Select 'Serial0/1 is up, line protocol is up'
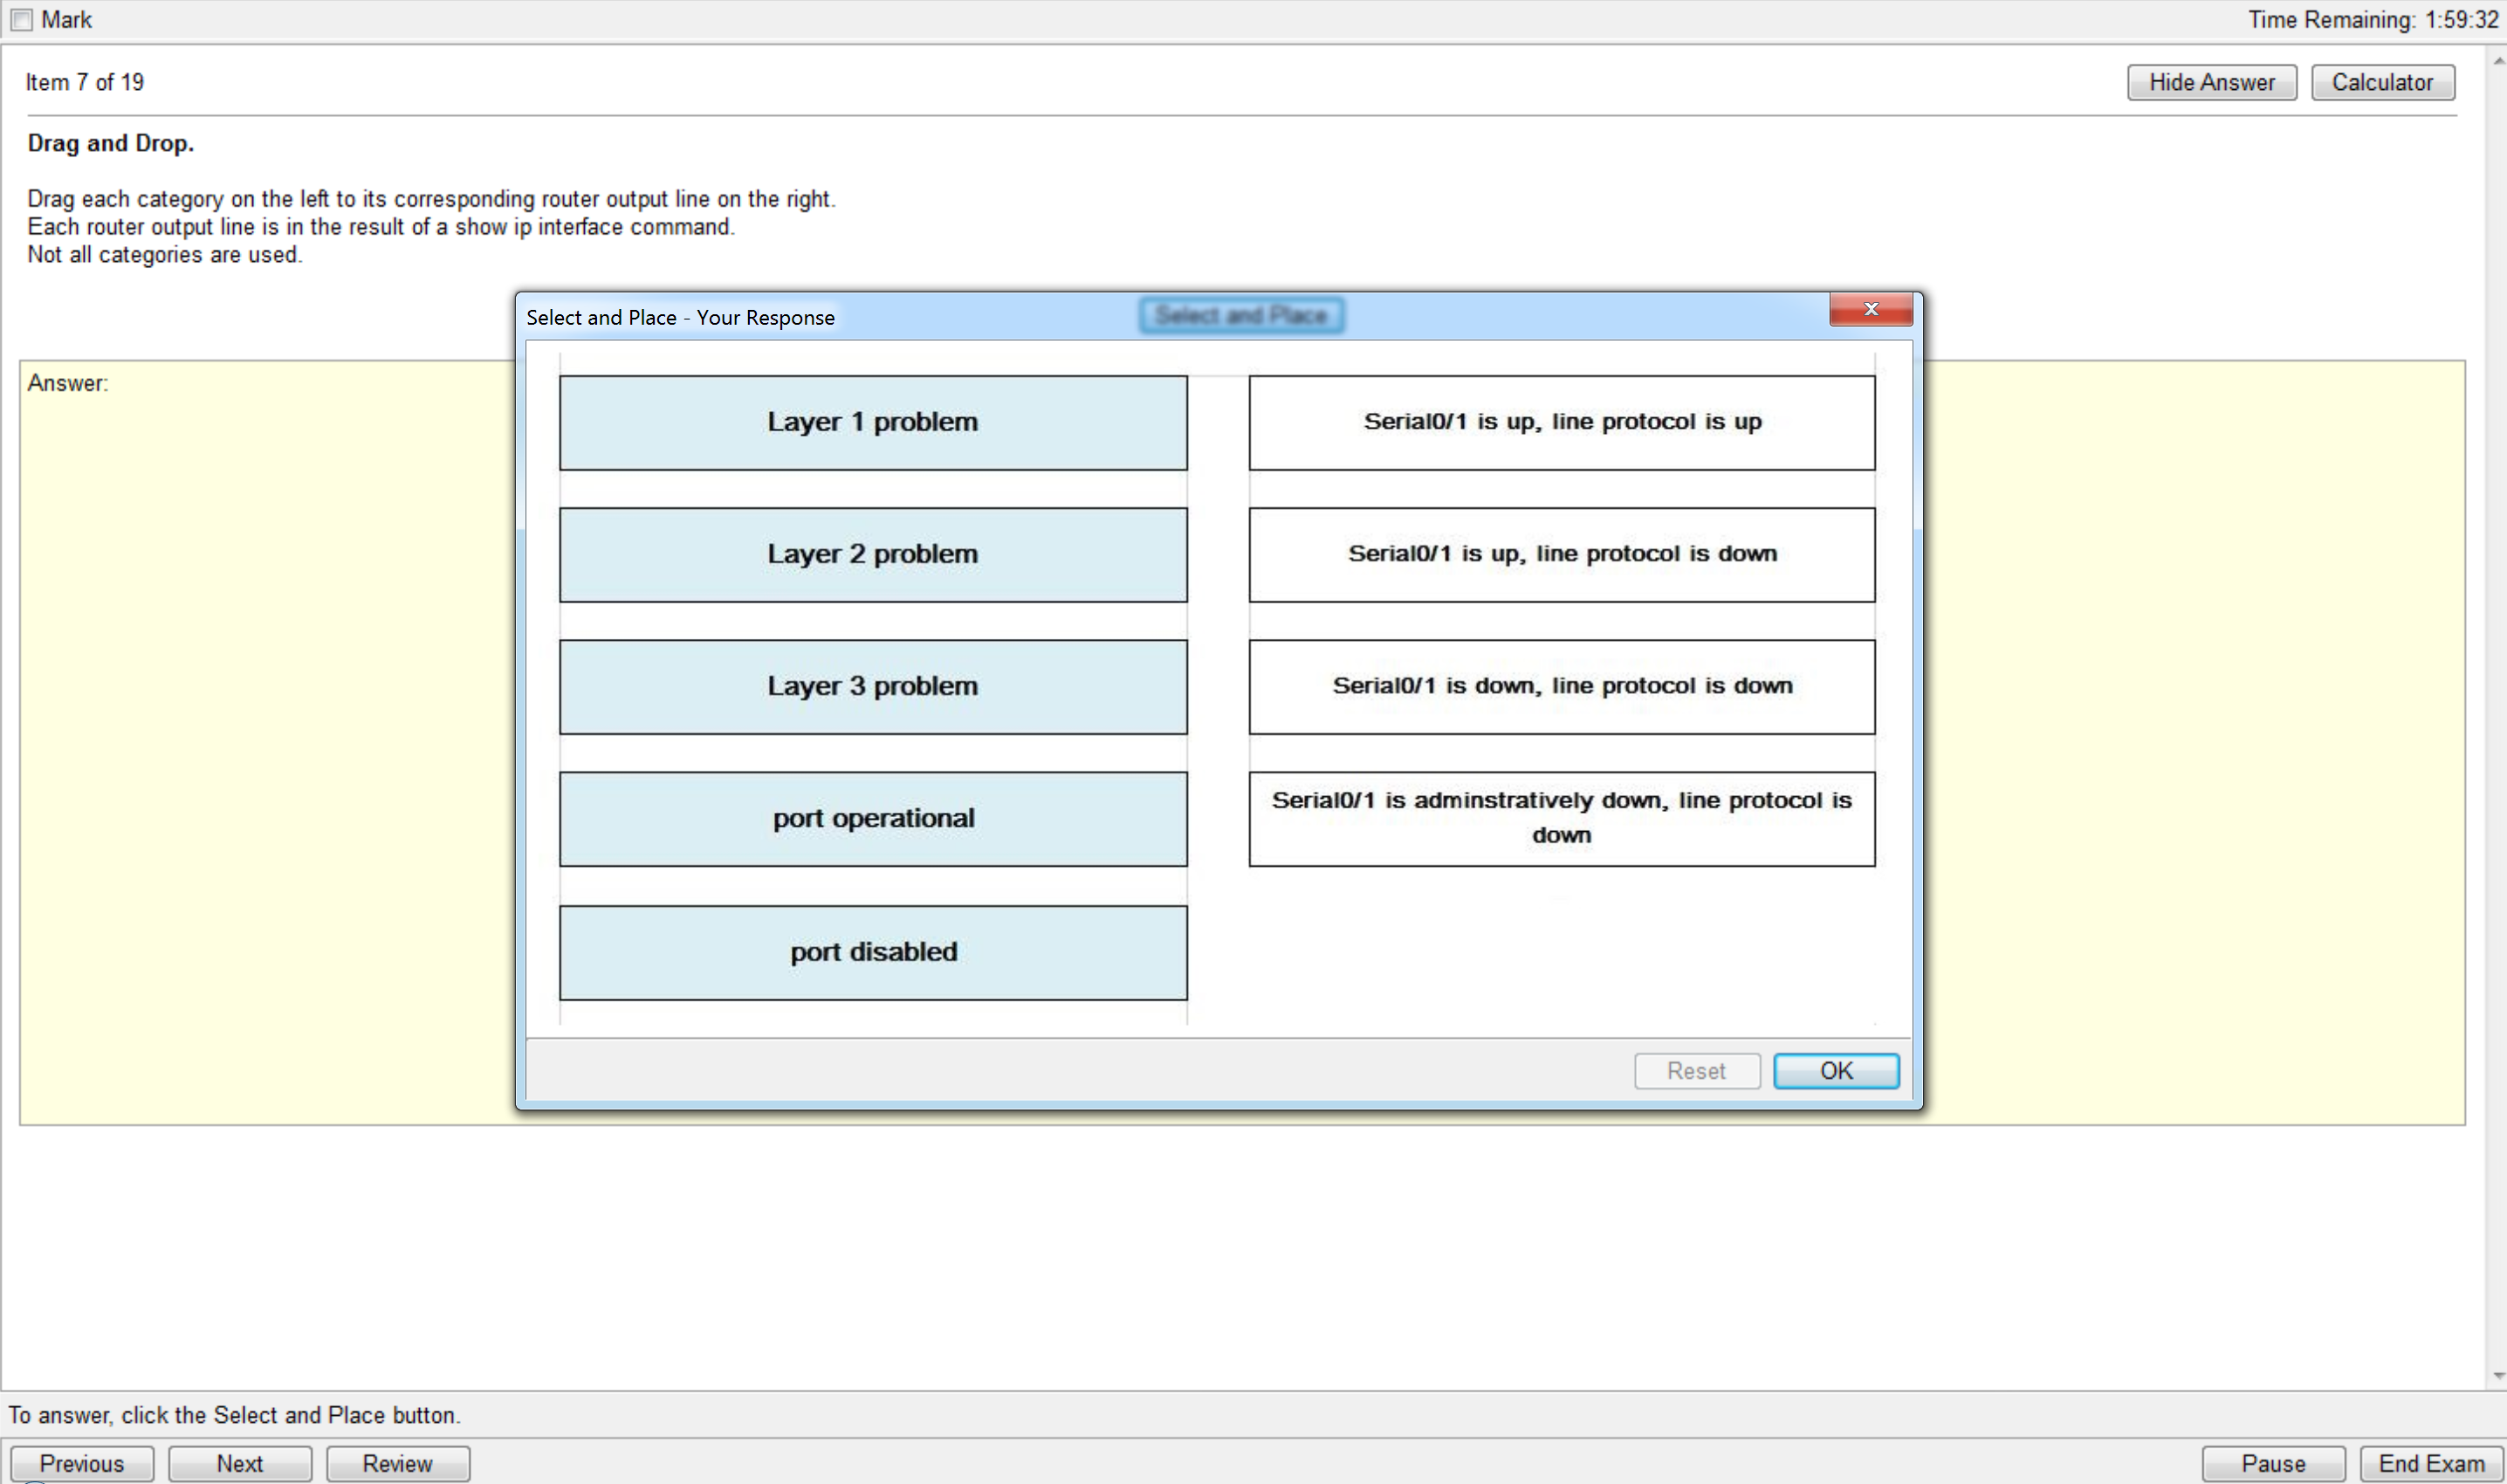The image size is (2507, 1484). [1562, 421]
